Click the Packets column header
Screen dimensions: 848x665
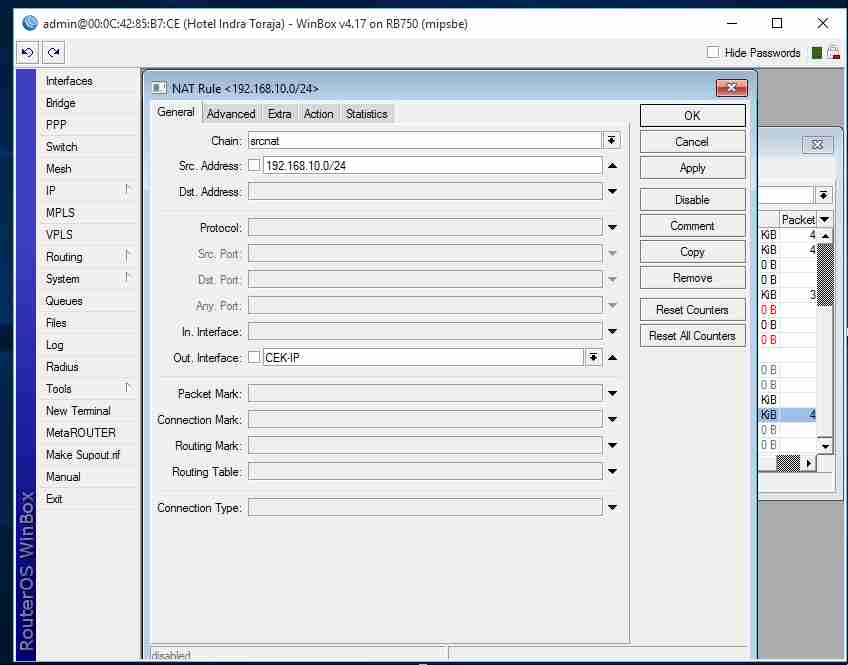pyautogui.click(x=798, y=220)
